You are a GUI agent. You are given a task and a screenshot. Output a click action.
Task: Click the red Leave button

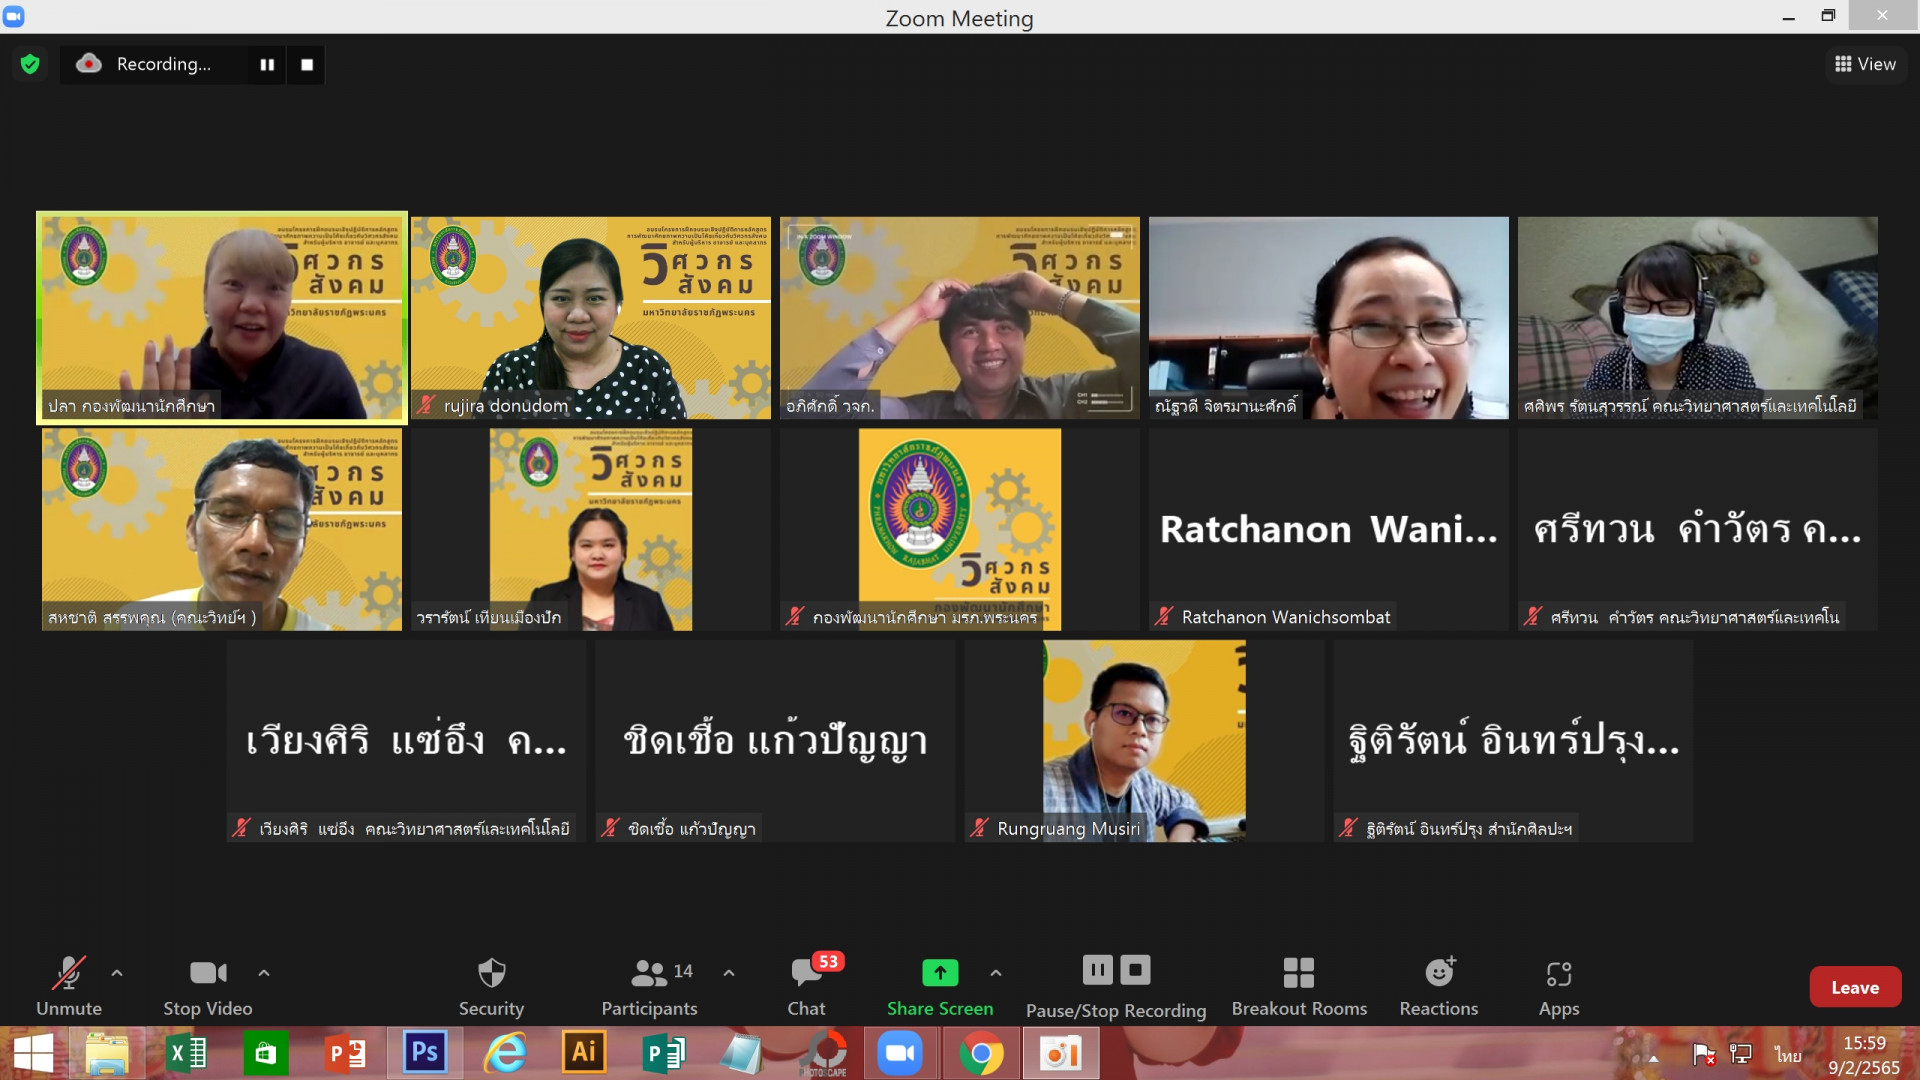1855,987
